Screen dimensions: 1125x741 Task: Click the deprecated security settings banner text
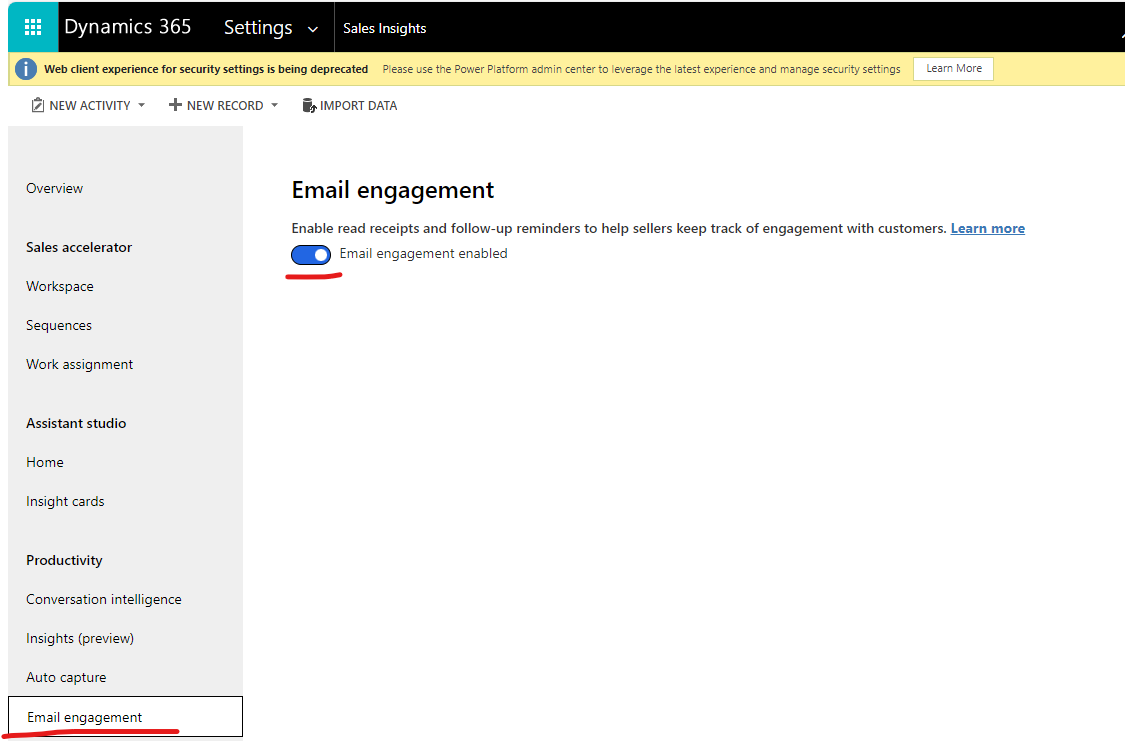coord(206,69)
